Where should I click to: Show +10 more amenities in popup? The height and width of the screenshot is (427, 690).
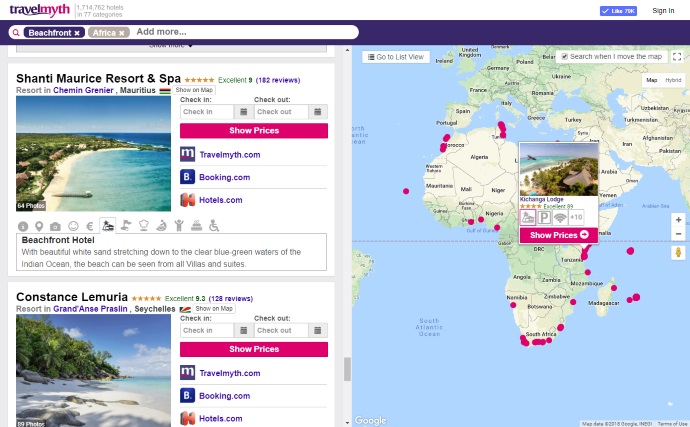click(576, 217)
